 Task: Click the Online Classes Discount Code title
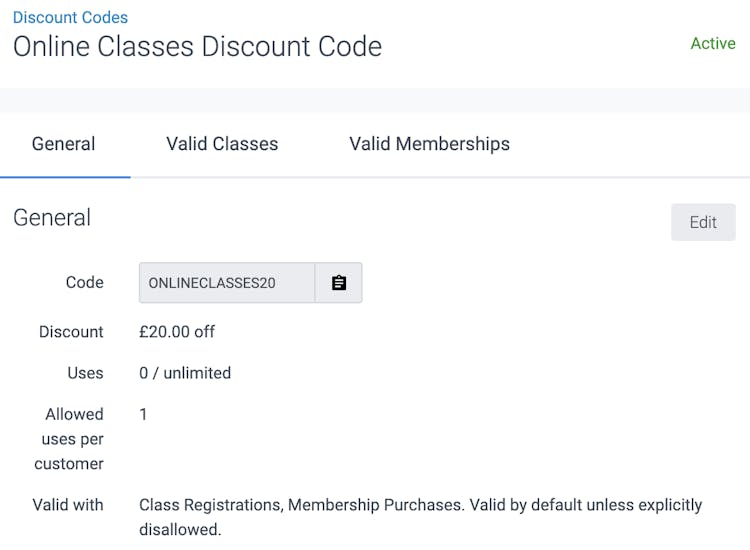[197, 46]
